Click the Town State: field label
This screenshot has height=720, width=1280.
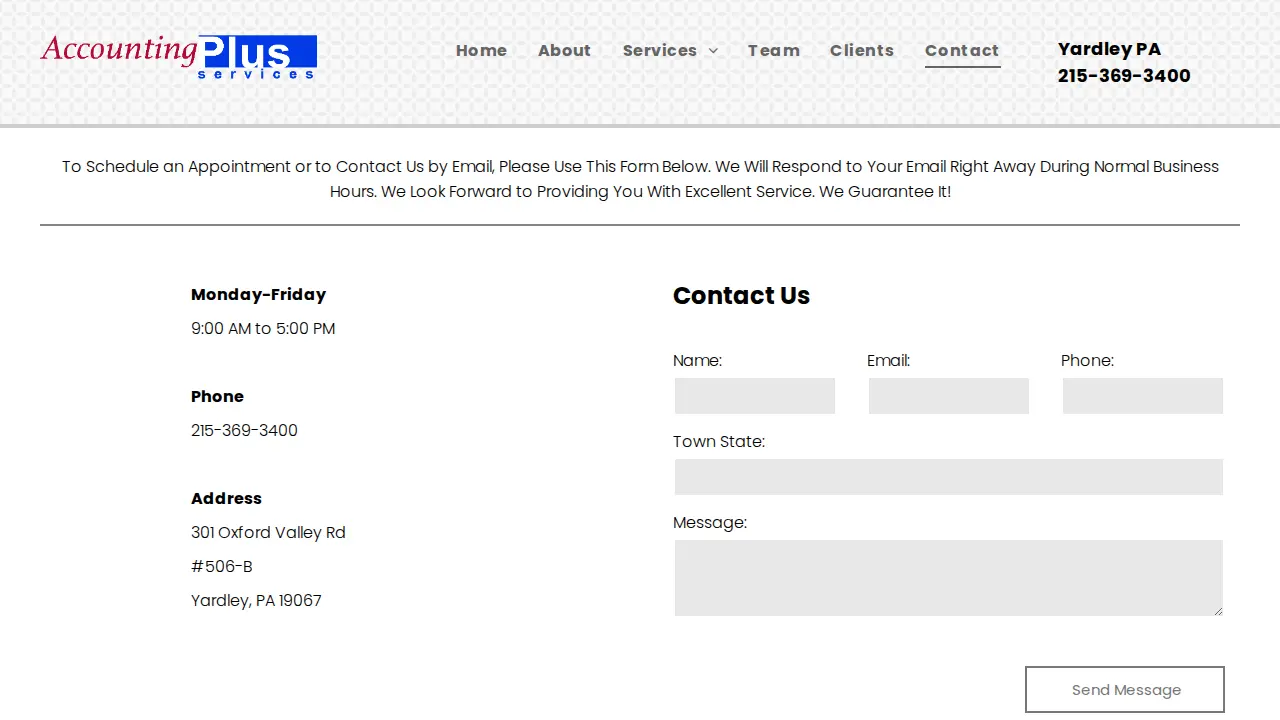719,441
